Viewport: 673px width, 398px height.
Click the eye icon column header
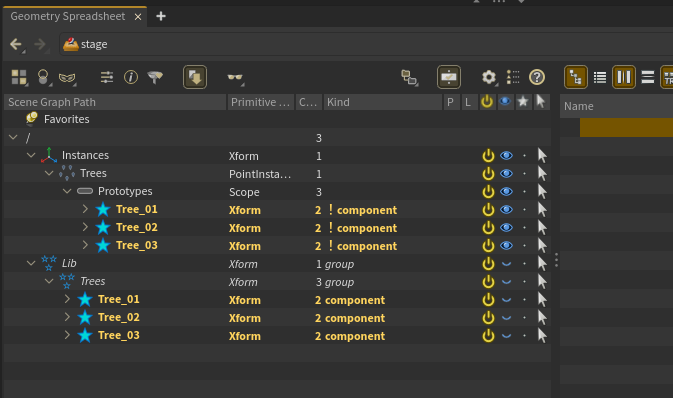click(x=505, y=102)
